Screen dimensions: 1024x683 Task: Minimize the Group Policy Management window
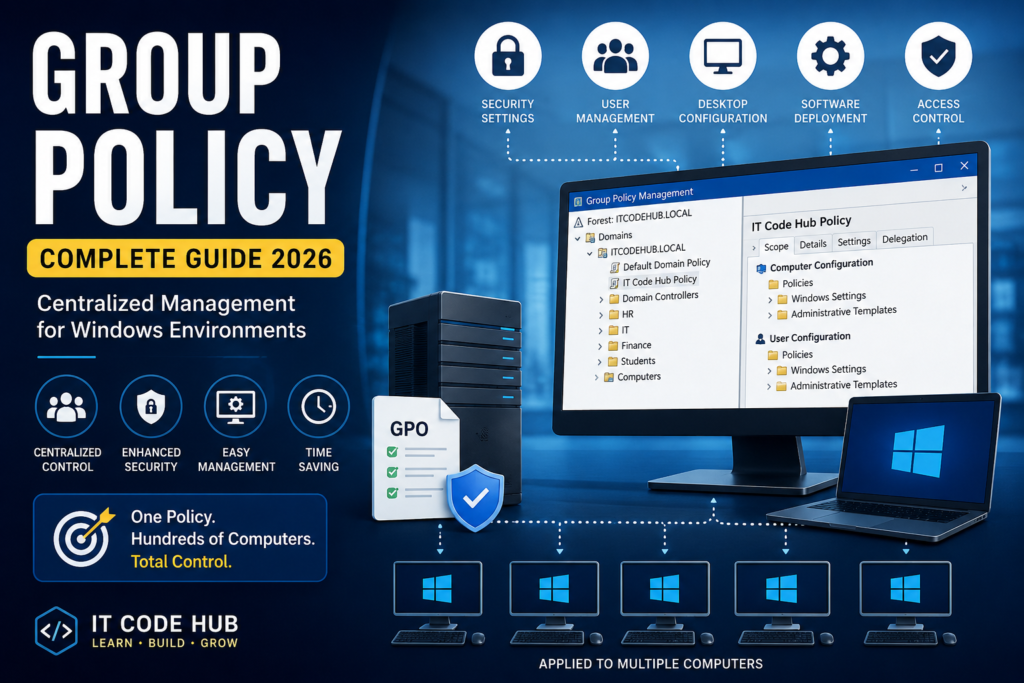(x=914, y=170)
